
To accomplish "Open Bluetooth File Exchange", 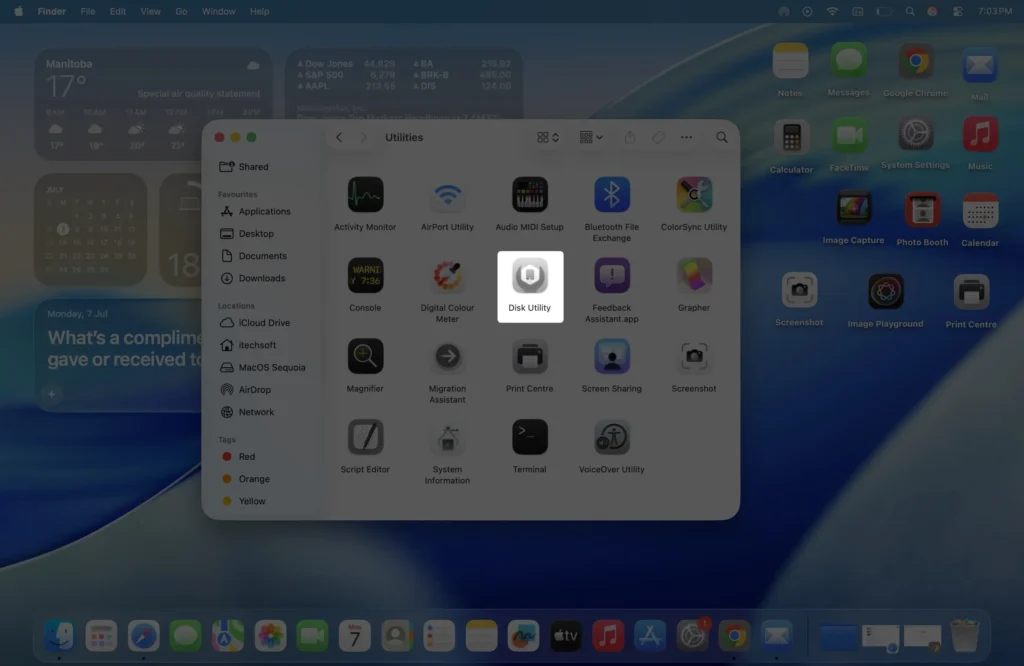I will [612, 194].
